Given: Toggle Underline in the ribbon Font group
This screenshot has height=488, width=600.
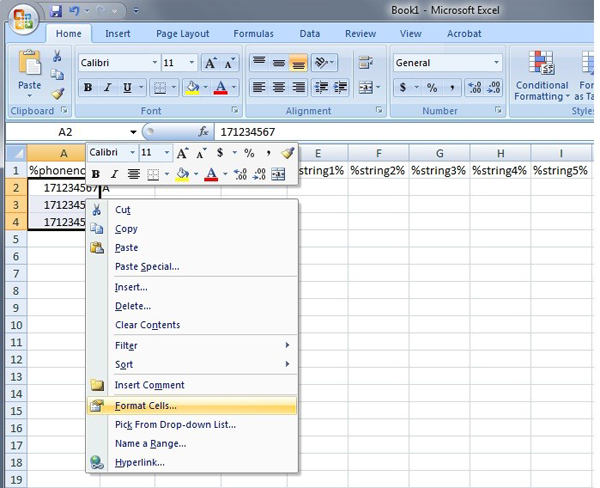Looking at the screenshot, I should click(127, 88).
